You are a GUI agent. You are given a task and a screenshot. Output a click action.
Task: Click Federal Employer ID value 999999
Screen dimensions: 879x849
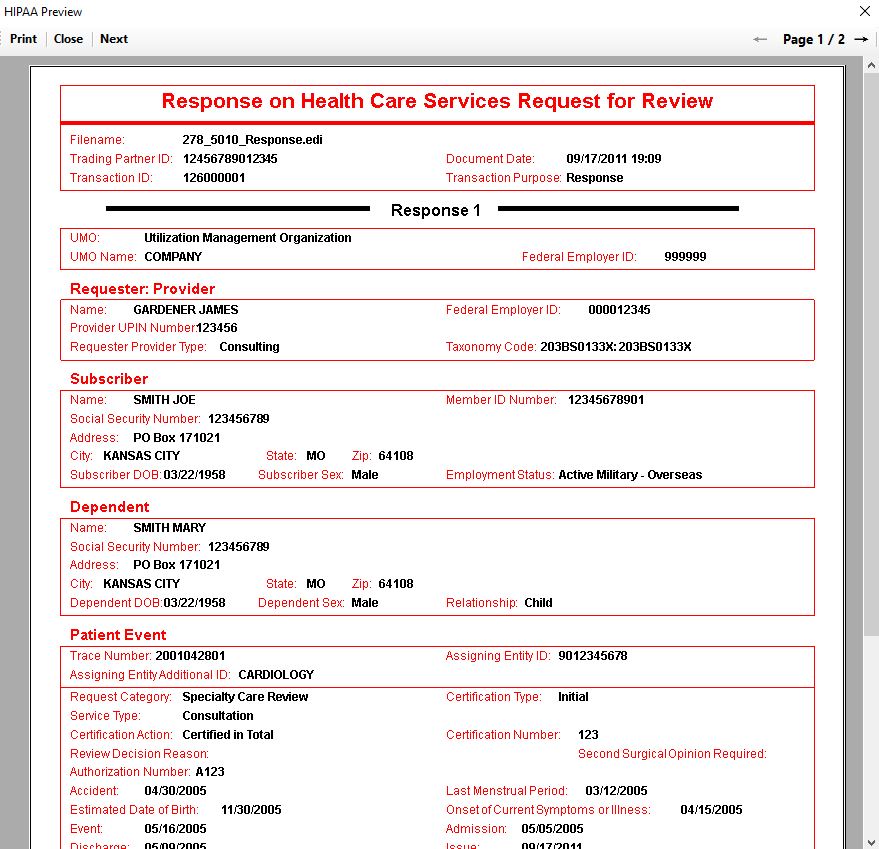tap(685, 257)
